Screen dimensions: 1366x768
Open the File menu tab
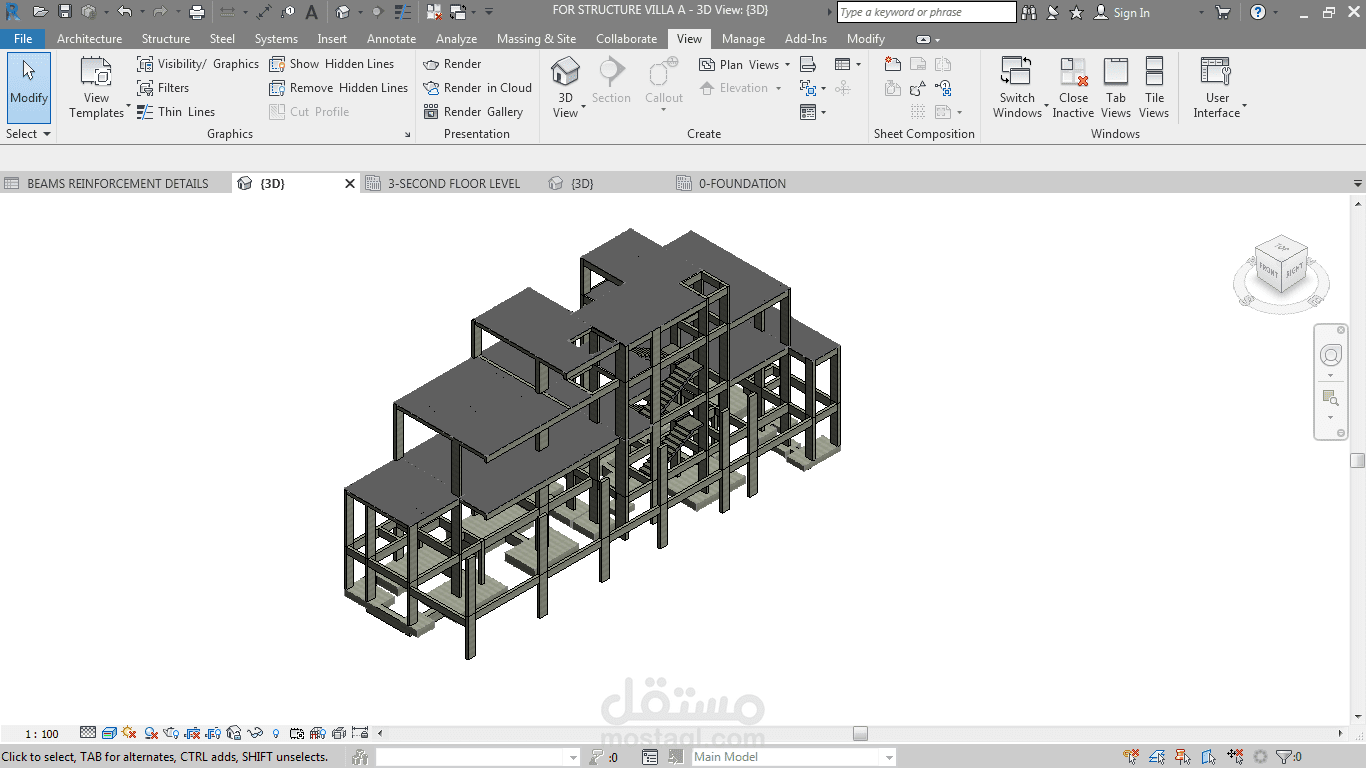click(x=23, y=39)
